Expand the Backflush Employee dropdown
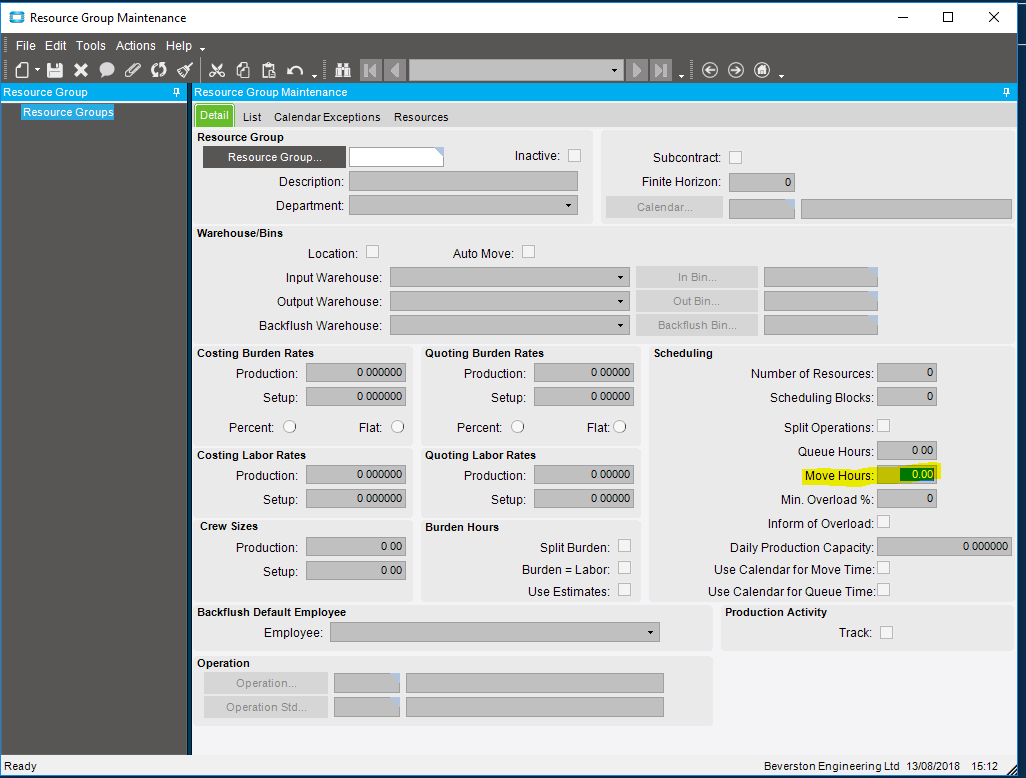This screenshot has width=1026, height=778. (x=650, y=633)
